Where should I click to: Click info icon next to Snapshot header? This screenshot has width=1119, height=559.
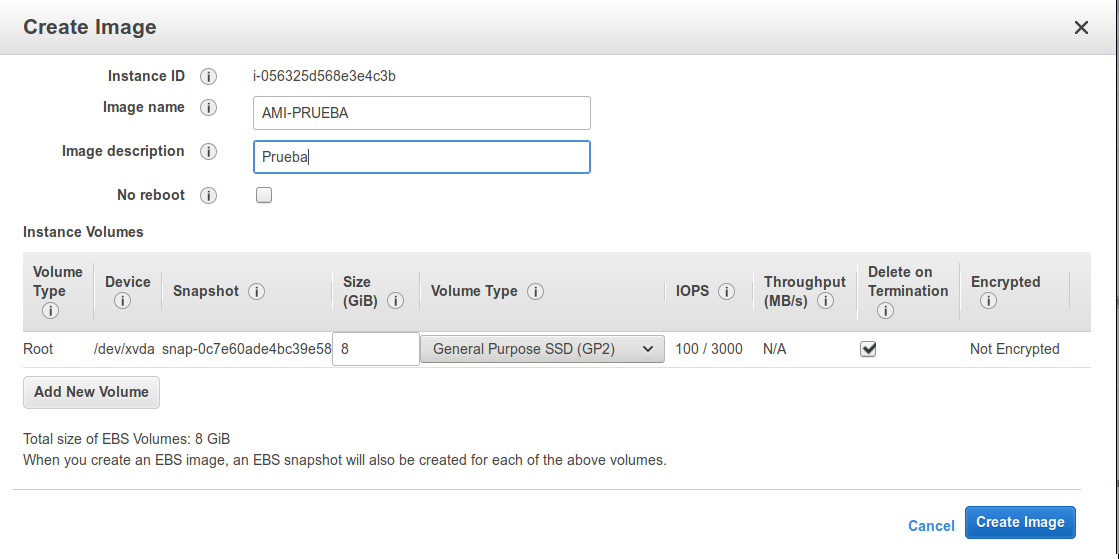(x=256, y=292)
